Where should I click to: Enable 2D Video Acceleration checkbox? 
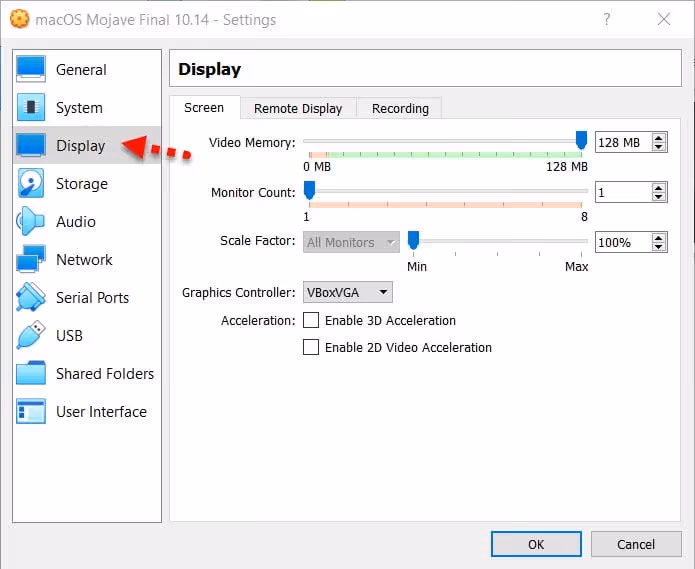click(x=311, y=347)
